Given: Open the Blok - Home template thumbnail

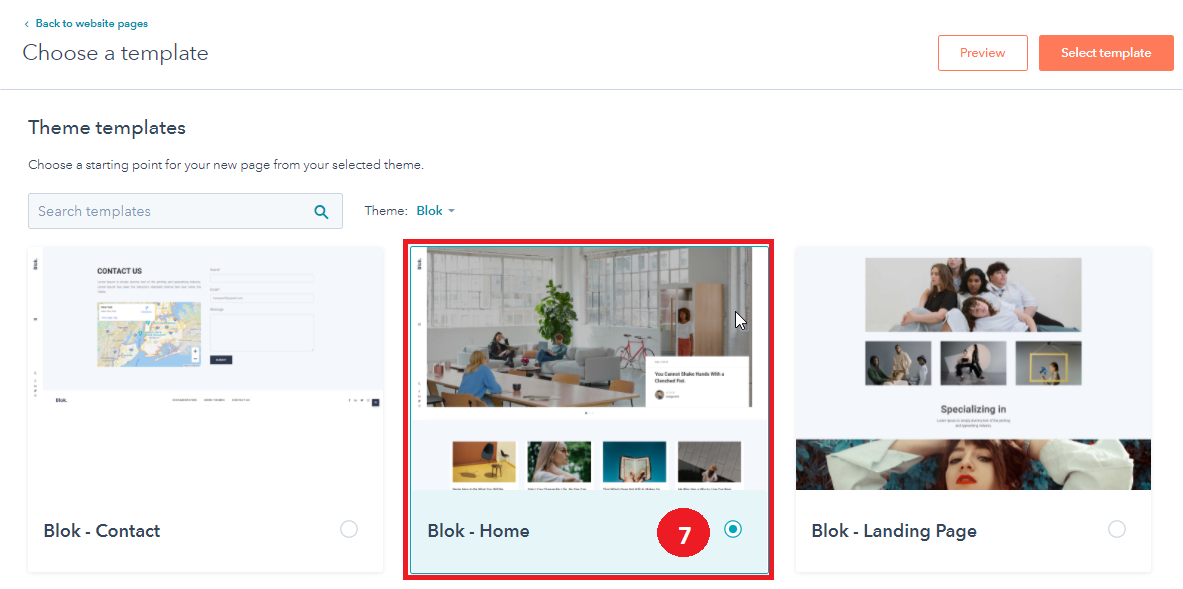Looking at the screenshot, I should (x=589, y=368).
